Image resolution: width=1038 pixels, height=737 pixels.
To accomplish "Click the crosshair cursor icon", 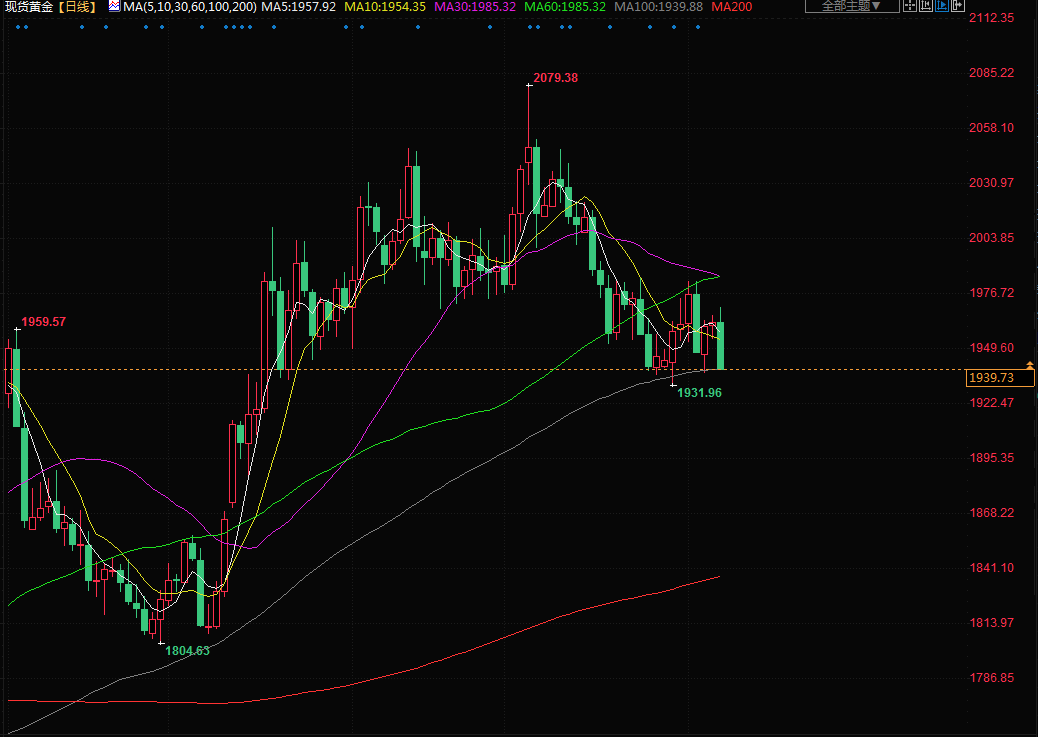I will click(x=910, y=5).
